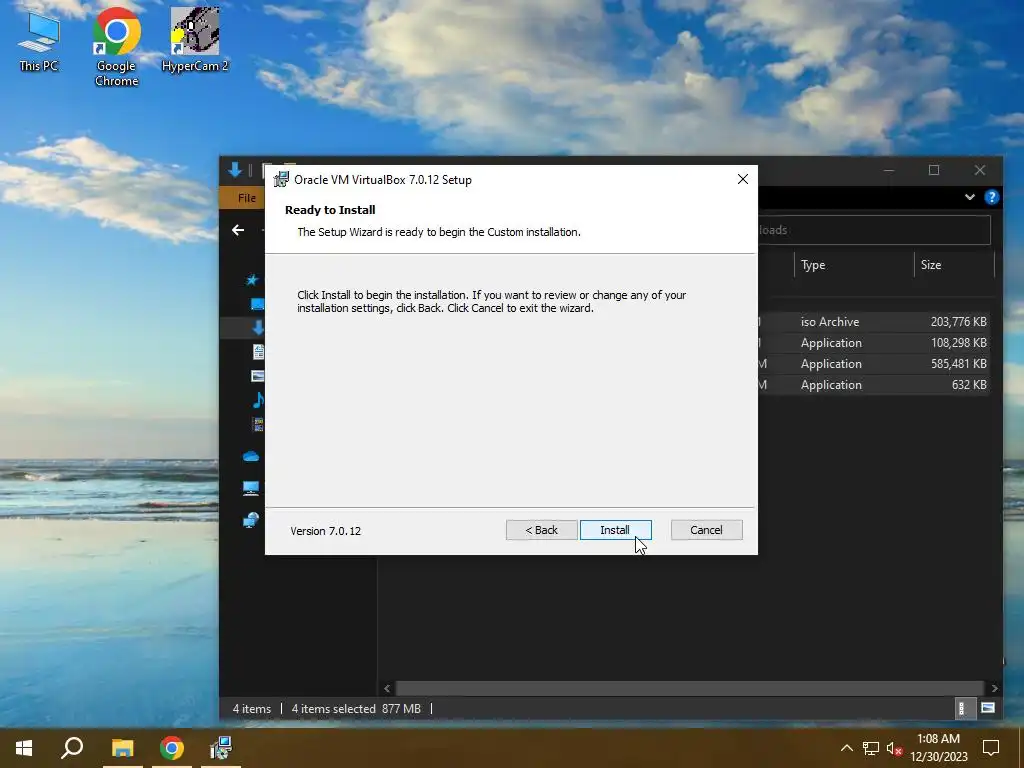Open Chrome from the taskbar

(172, 748)
